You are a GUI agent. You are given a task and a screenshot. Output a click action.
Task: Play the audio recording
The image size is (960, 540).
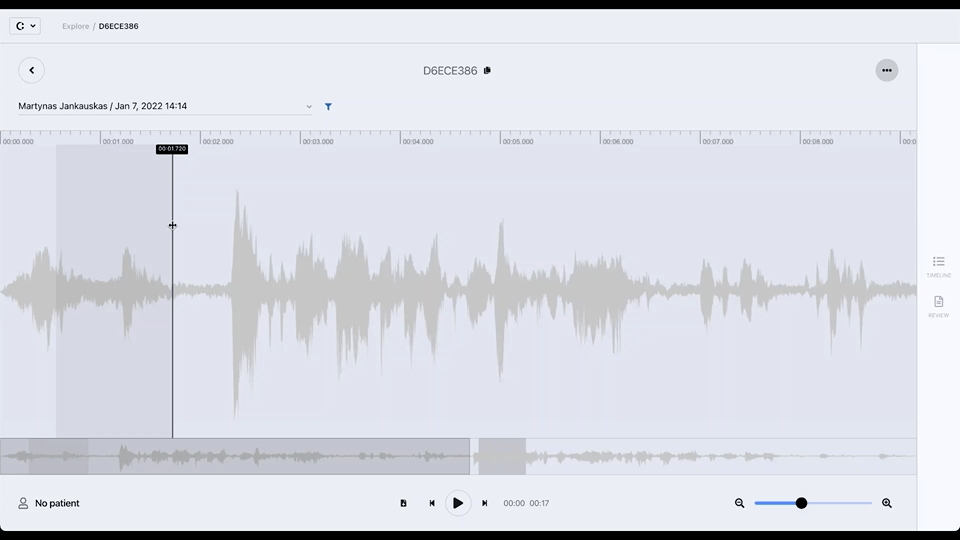click(458, 503)
